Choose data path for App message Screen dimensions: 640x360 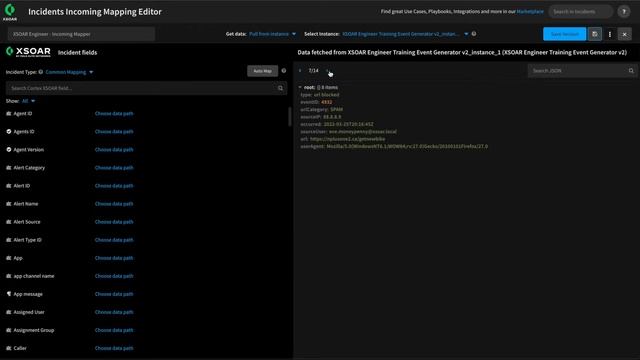pyautogui.click(x=114, y=294)
